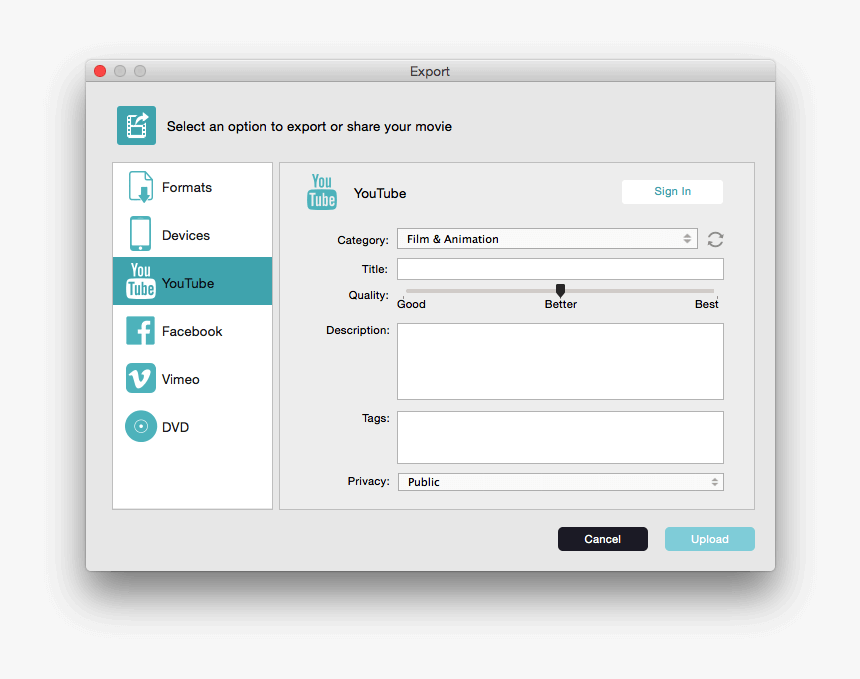
Task: Click the export movie icon at top
Action: click(x=136, y=126)
